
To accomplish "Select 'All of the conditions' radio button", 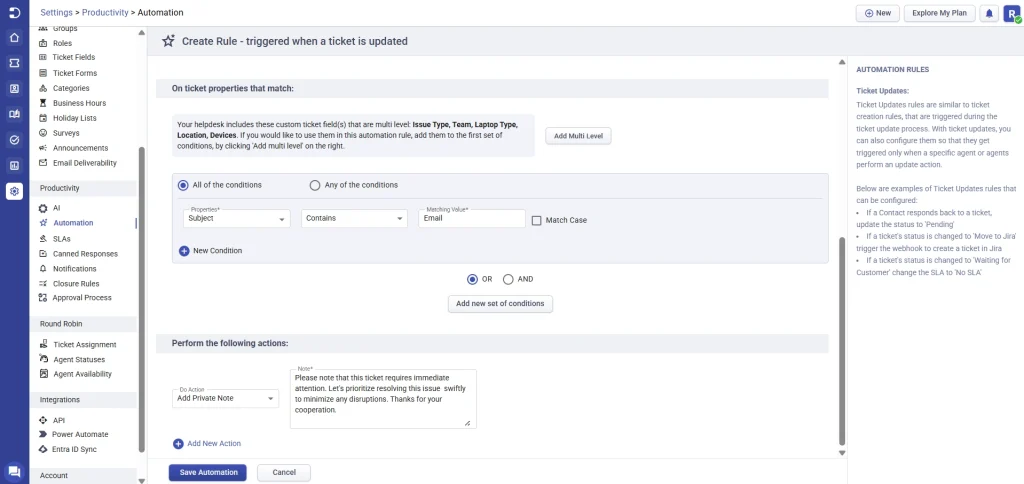I will click(183, 185).
